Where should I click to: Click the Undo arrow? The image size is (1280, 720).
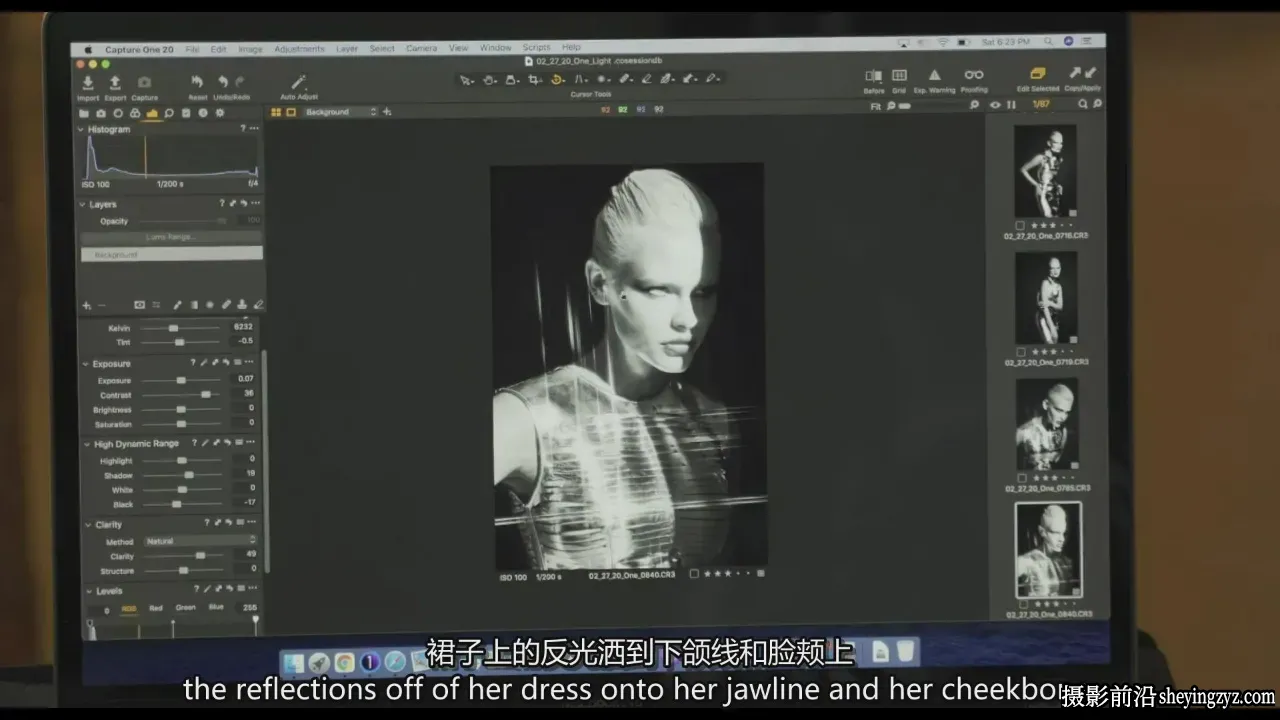[222, 82]
